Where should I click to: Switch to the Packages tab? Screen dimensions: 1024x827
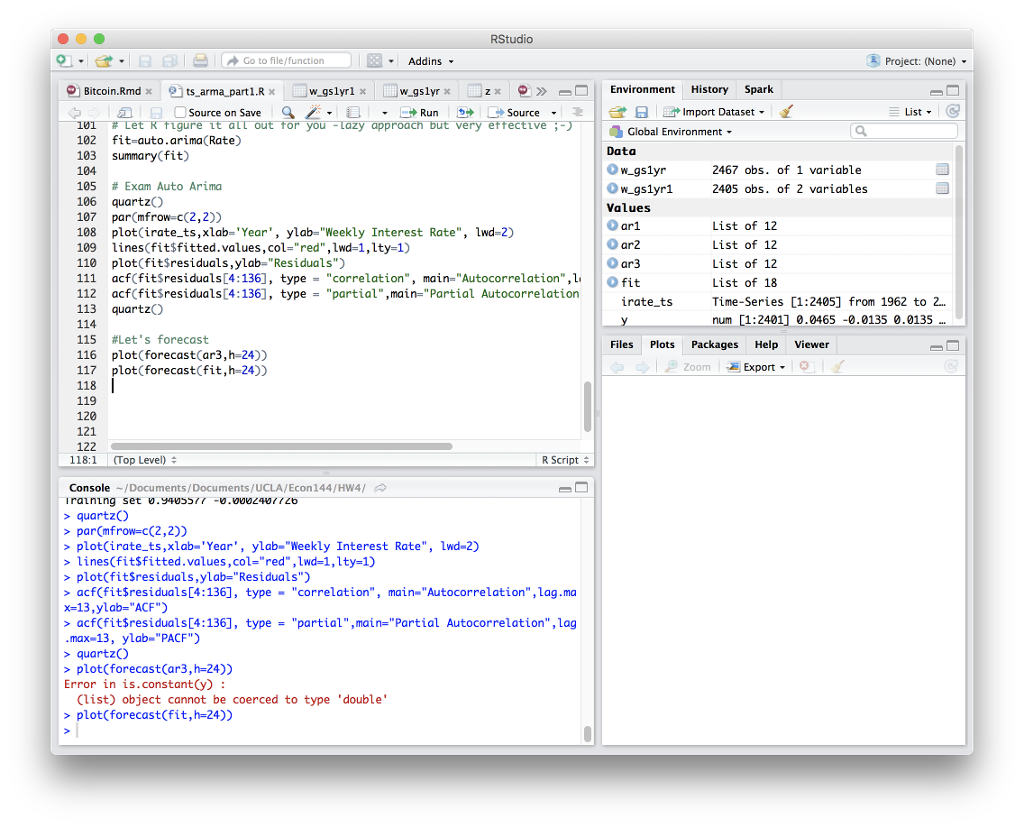714,344
